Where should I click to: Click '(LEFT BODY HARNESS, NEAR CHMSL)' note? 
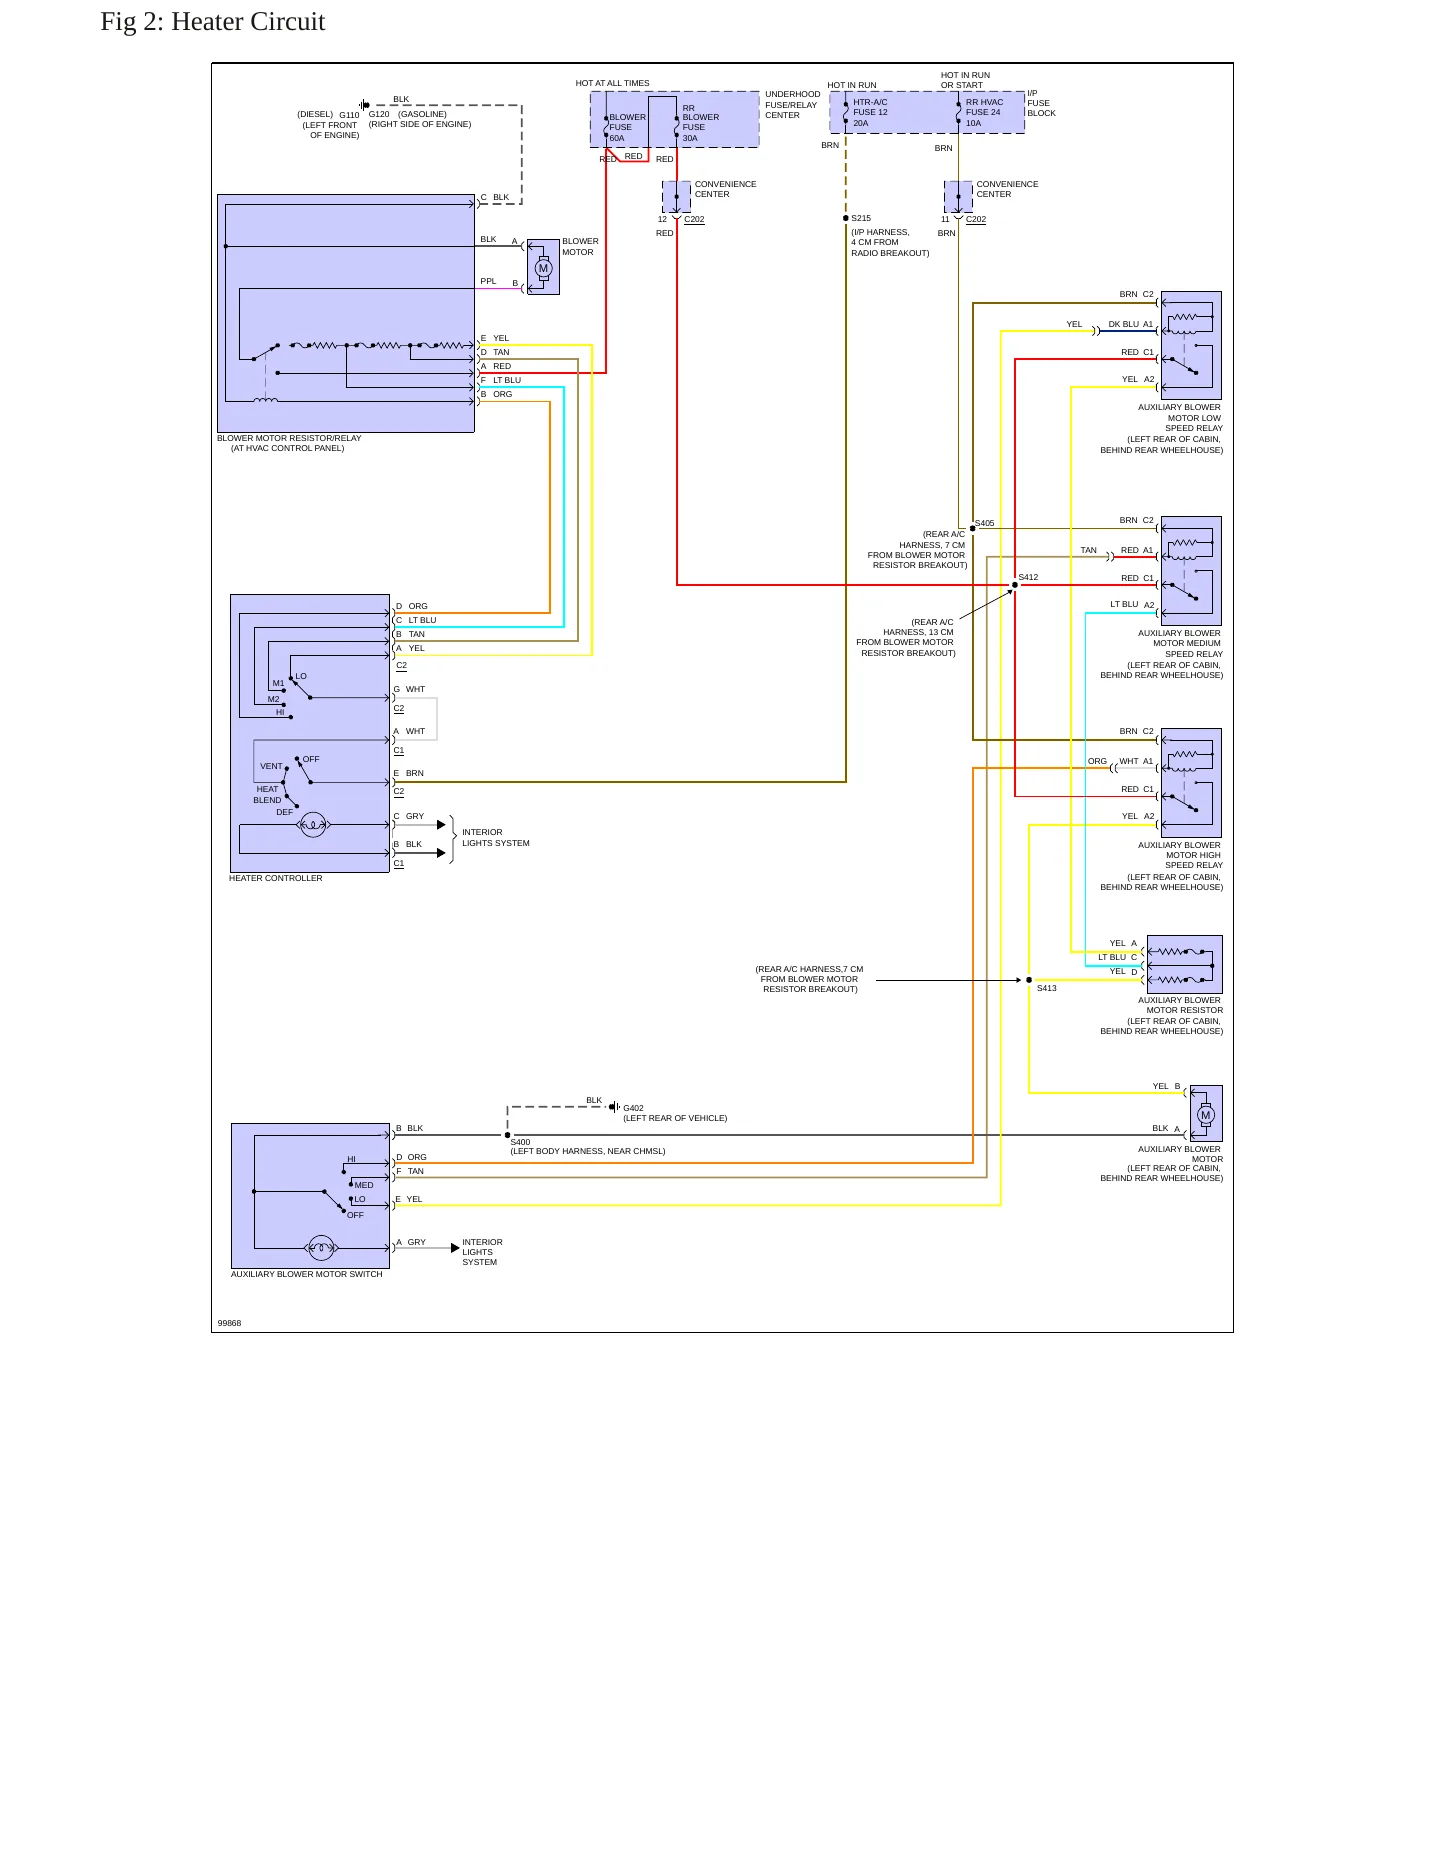588,1151
